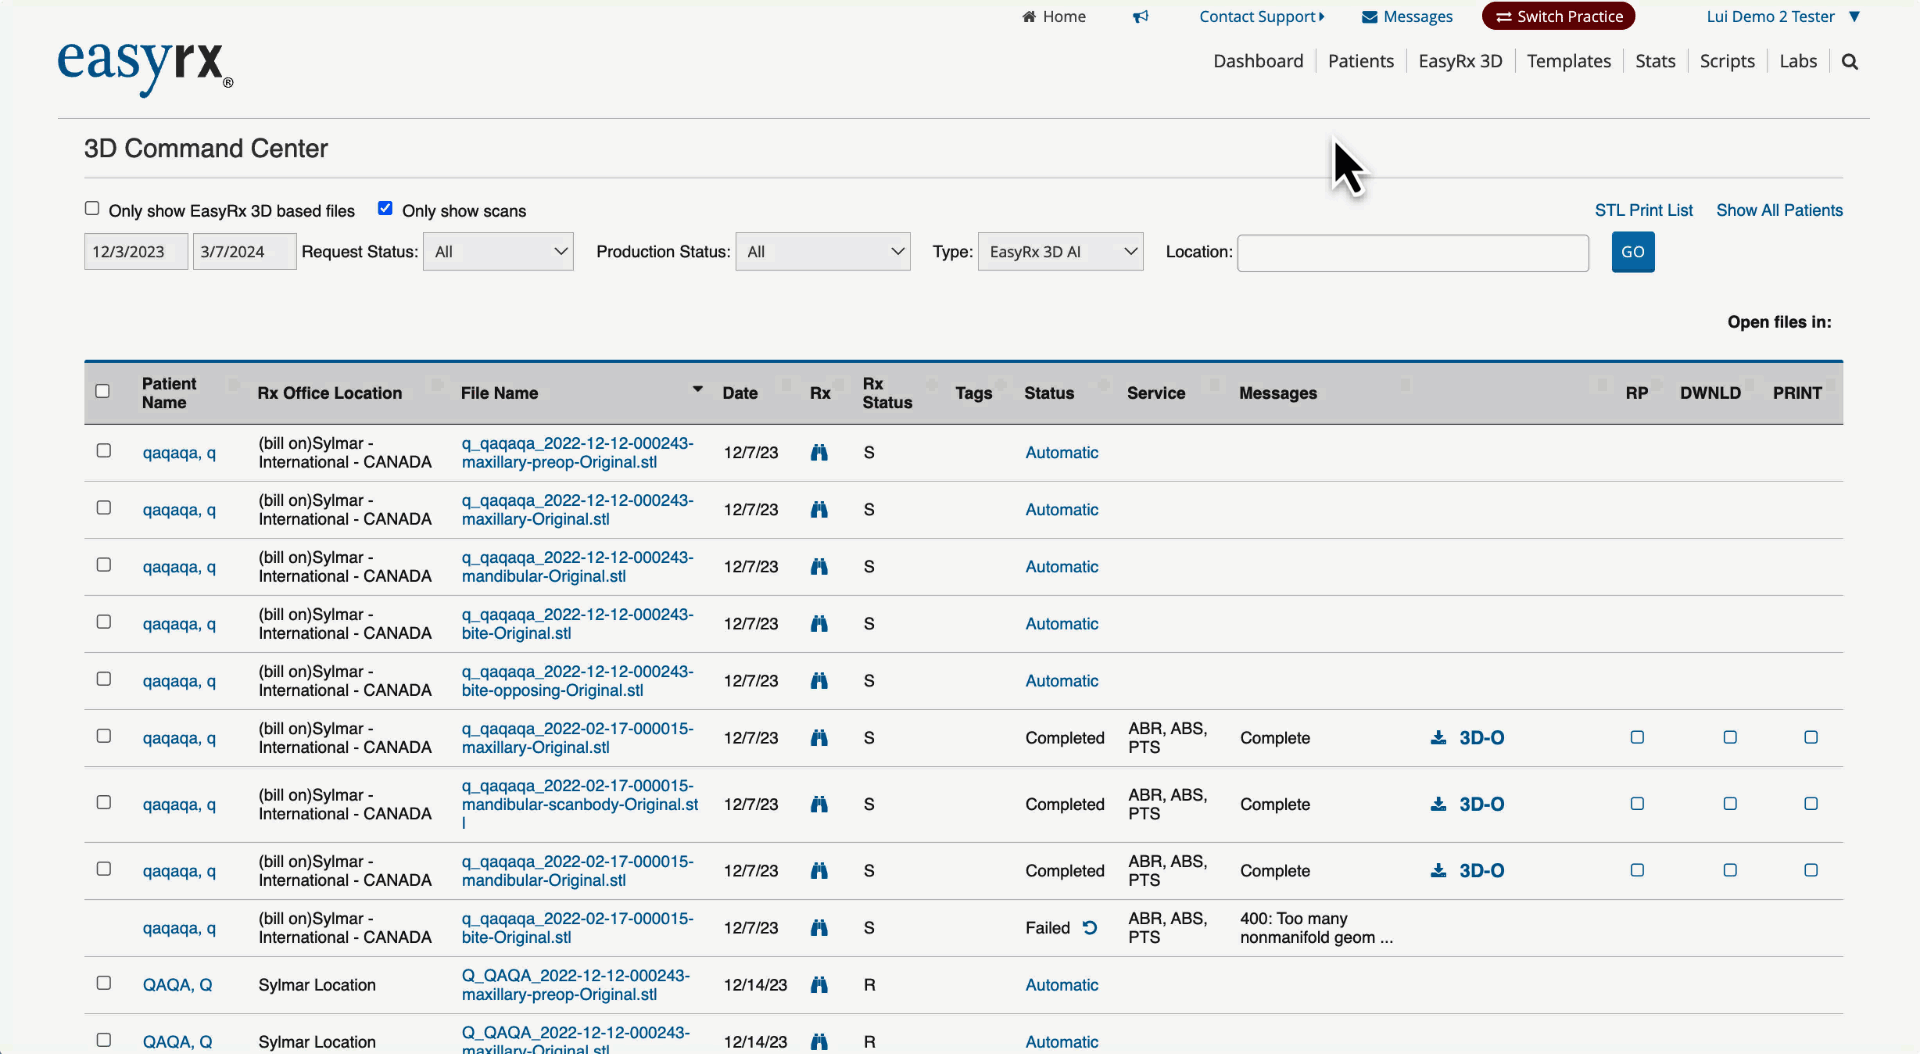Open Scripts navigation item

[x=1727, y=62]
